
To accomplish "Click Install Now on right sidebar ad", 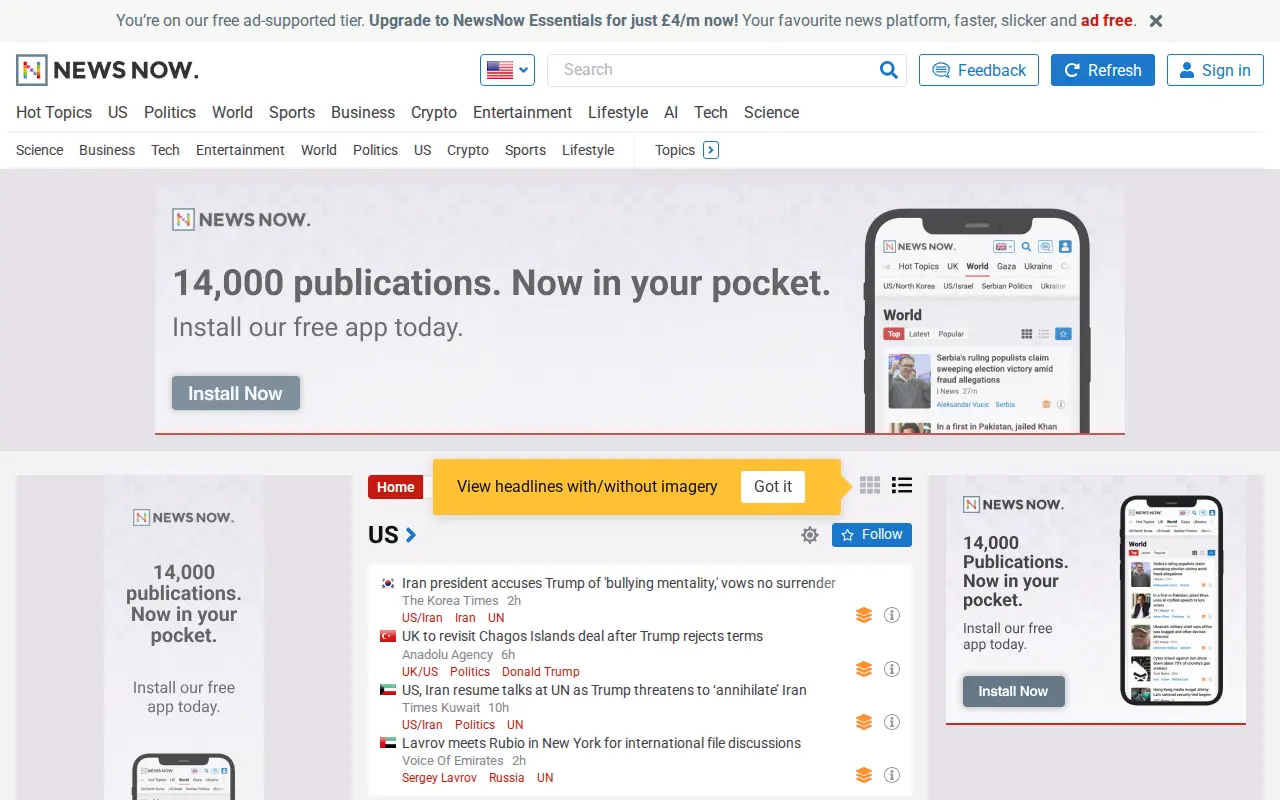I will tap(1013, 691).
